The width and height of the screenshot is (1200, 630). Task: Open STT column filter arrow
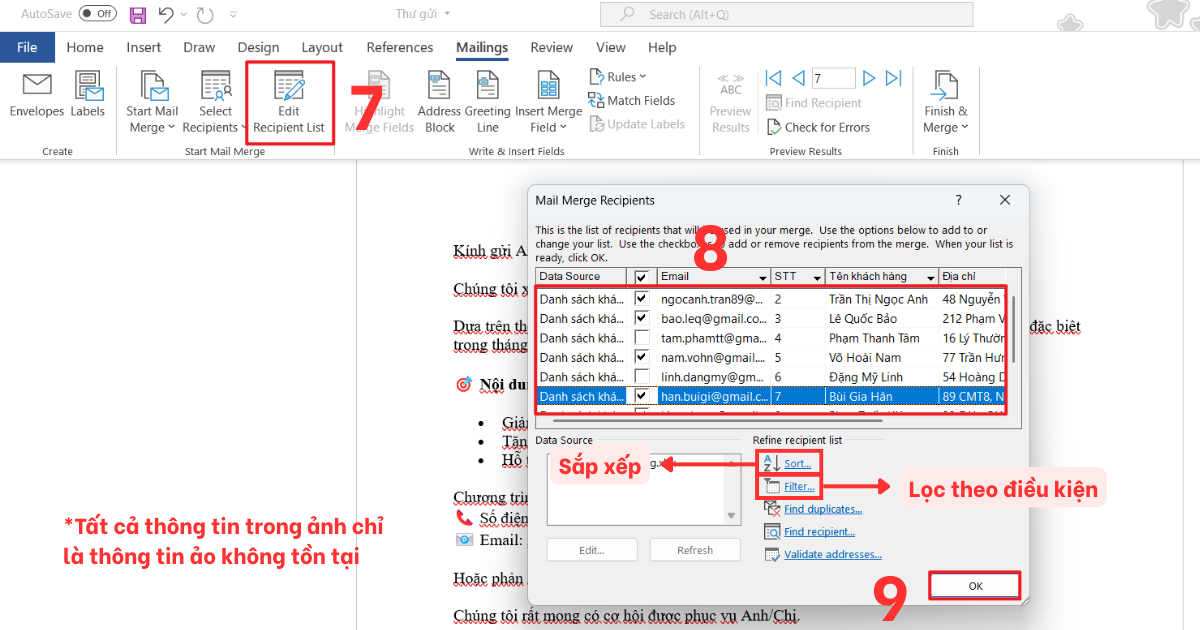click(x=817, y=277)
